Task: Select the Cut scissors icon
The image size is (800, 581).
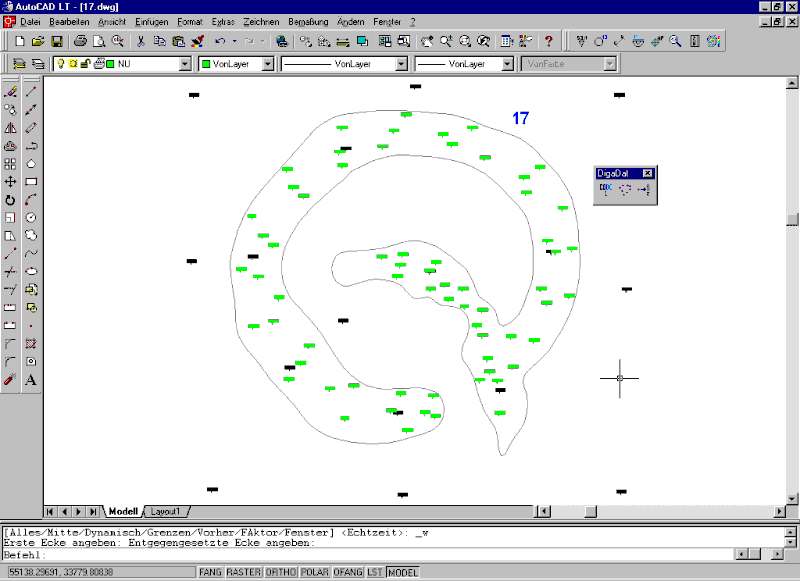Action: pos(141,41)
